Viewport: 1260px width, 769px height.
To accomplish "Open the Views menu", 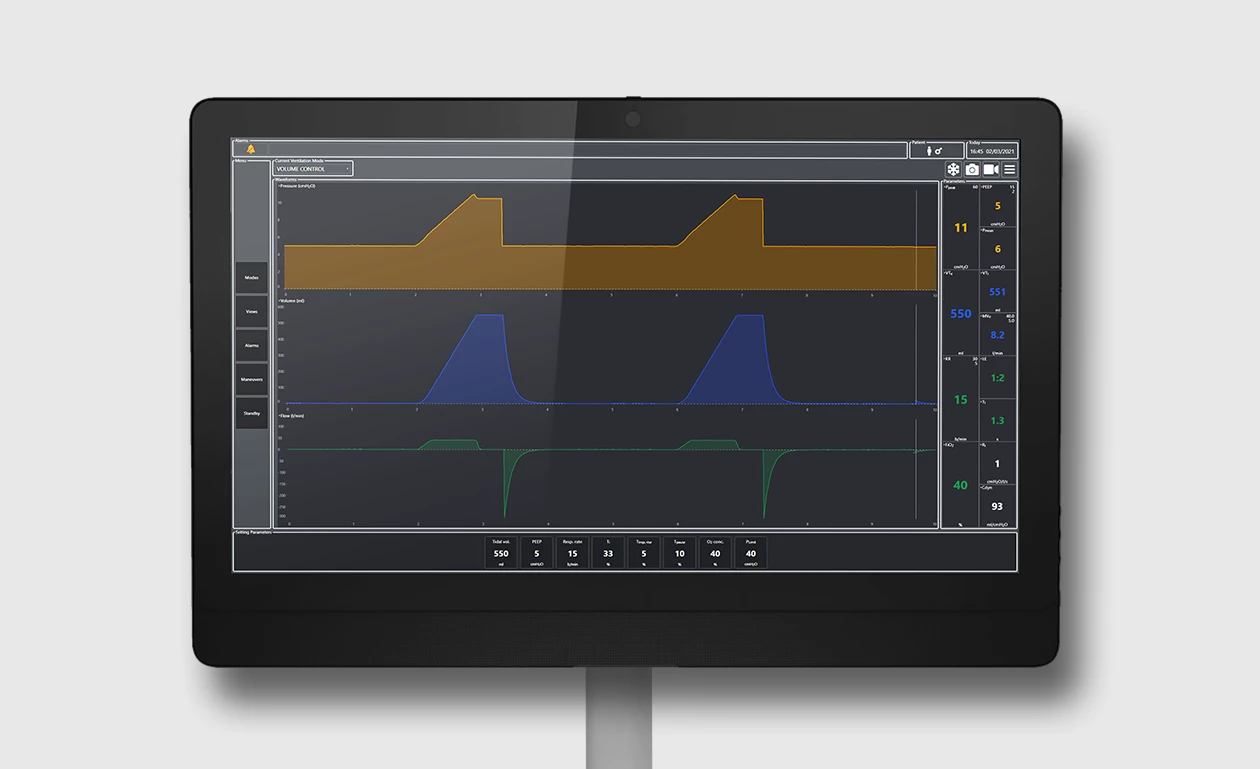I will [252, 312].
